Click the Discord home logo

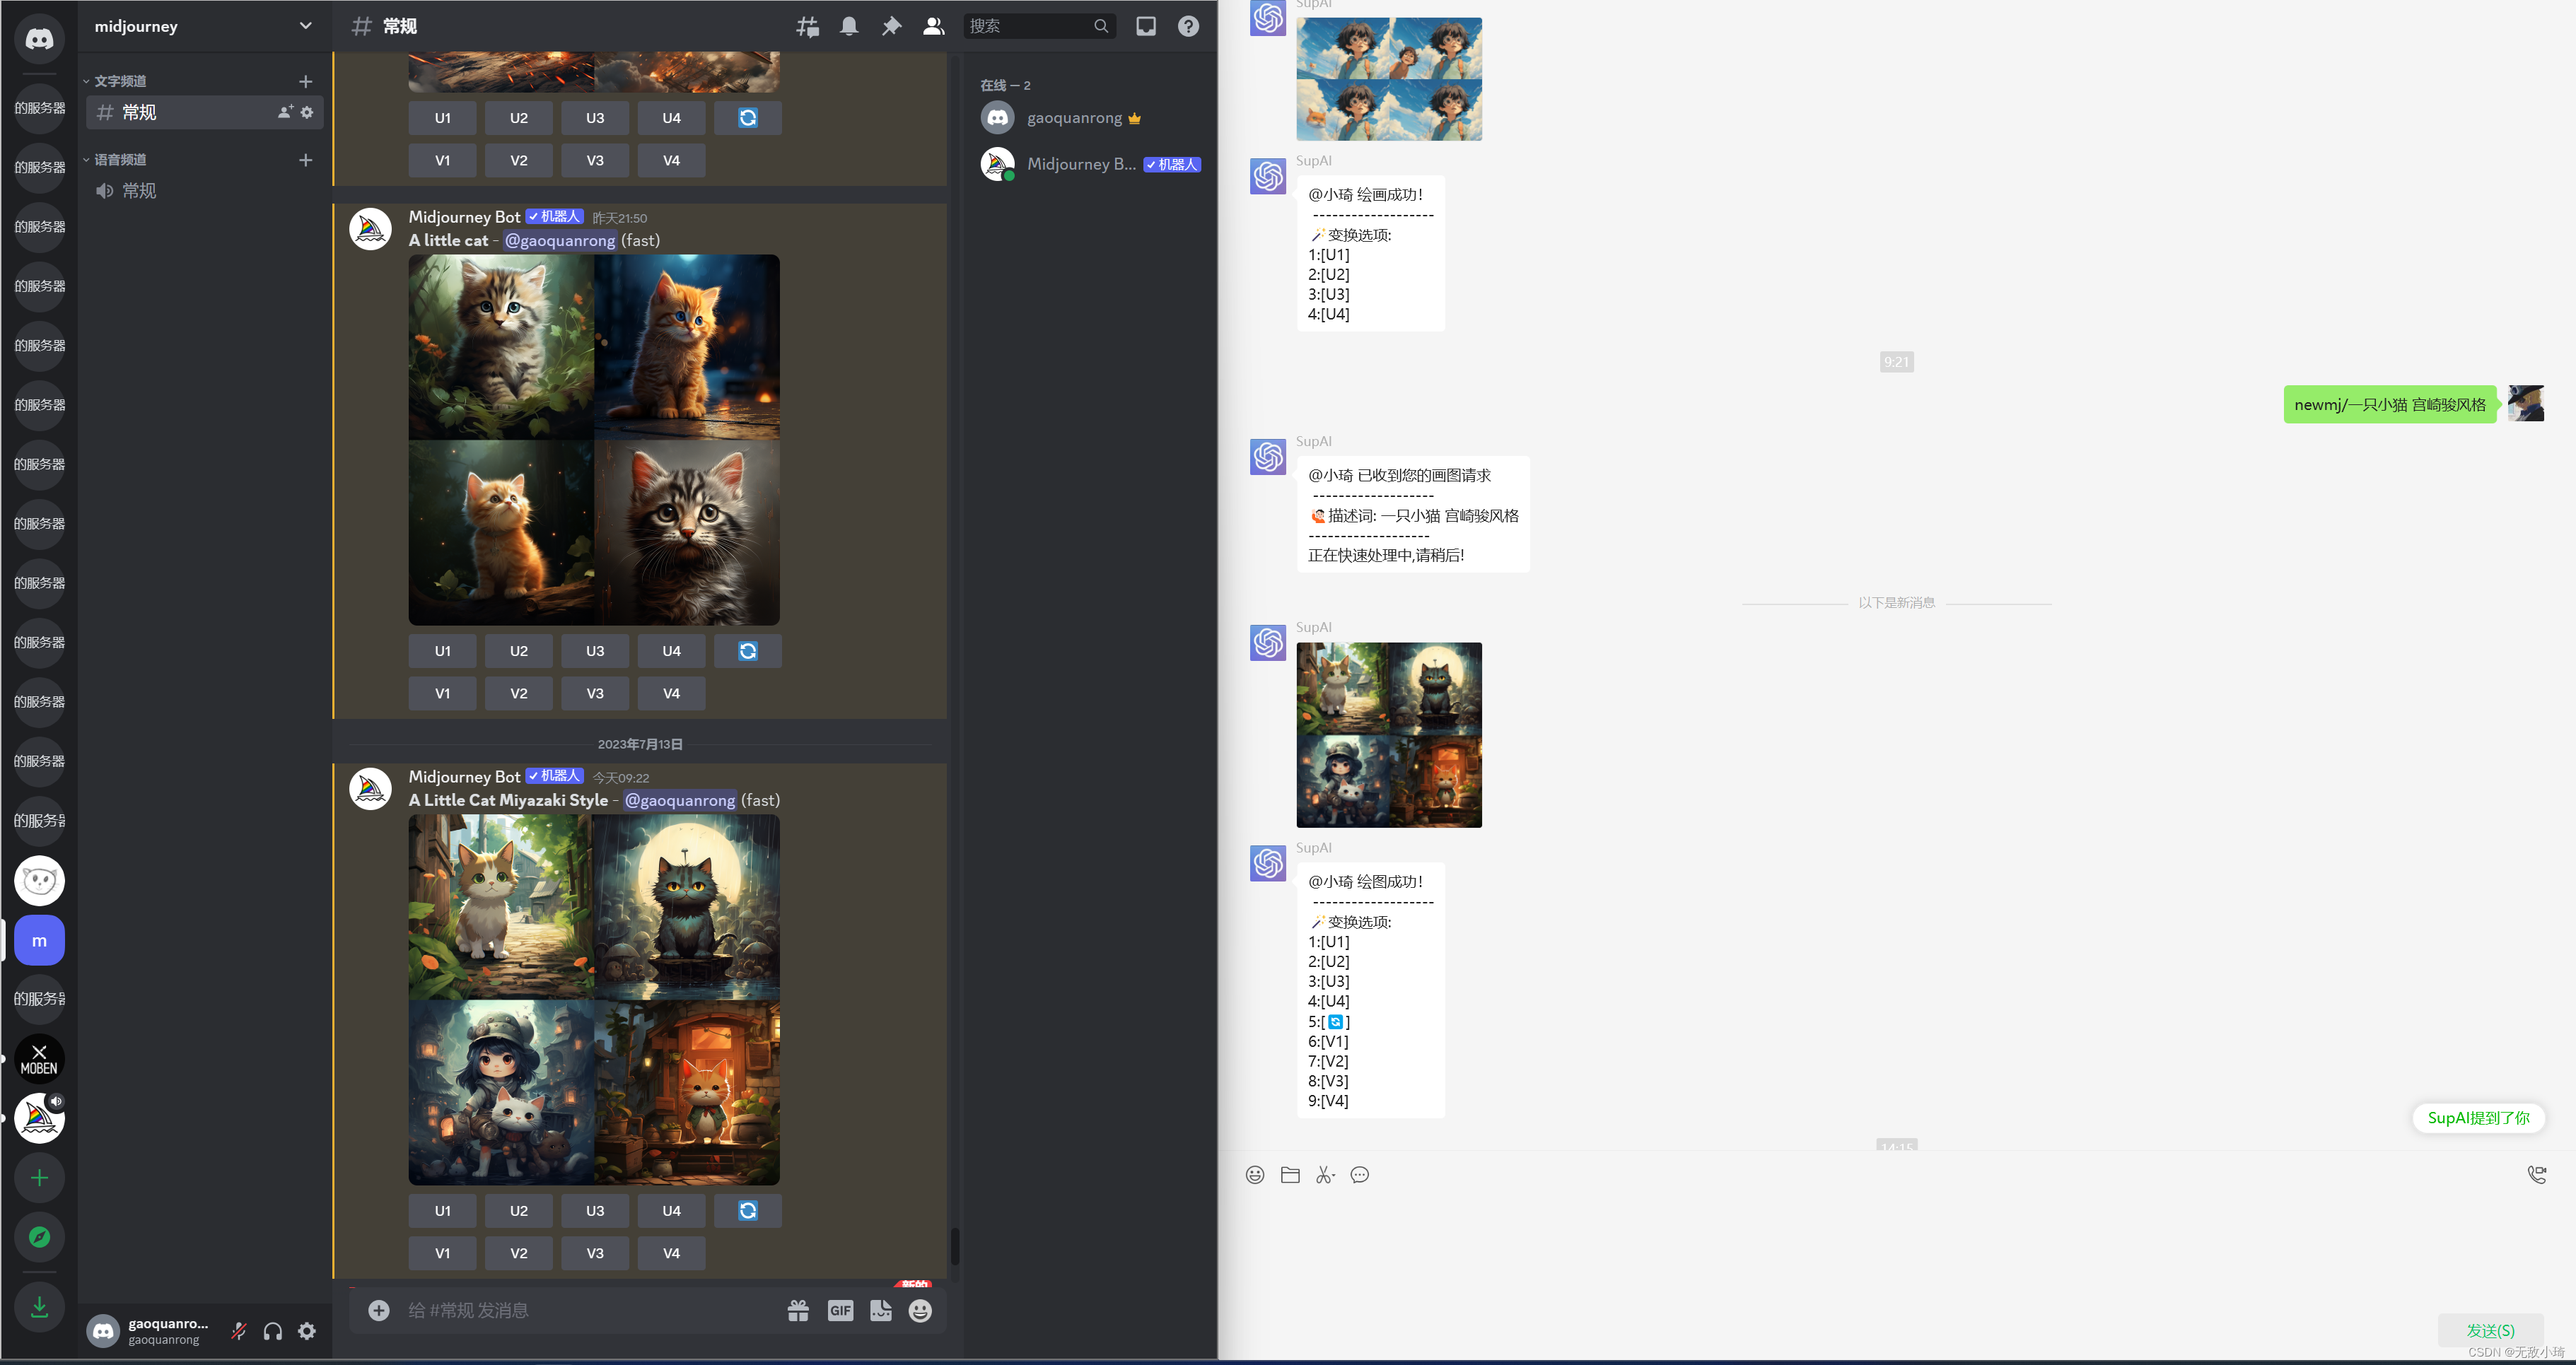click(x=39, y=39)
